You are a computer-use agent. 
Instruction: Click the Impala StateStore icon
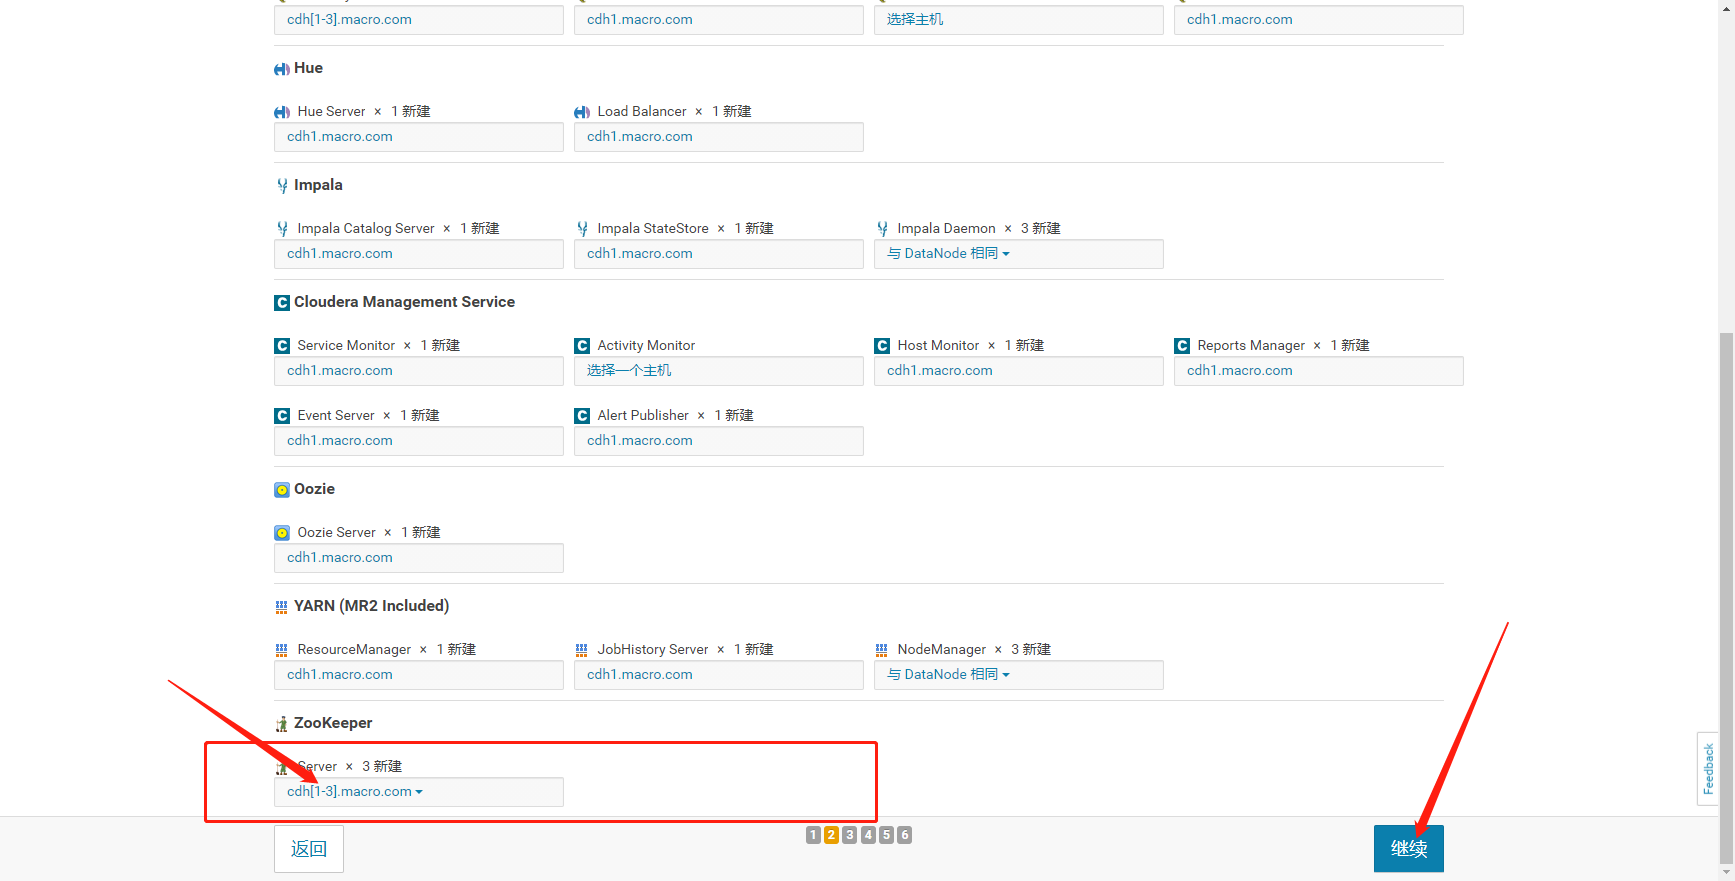point(582,229)
